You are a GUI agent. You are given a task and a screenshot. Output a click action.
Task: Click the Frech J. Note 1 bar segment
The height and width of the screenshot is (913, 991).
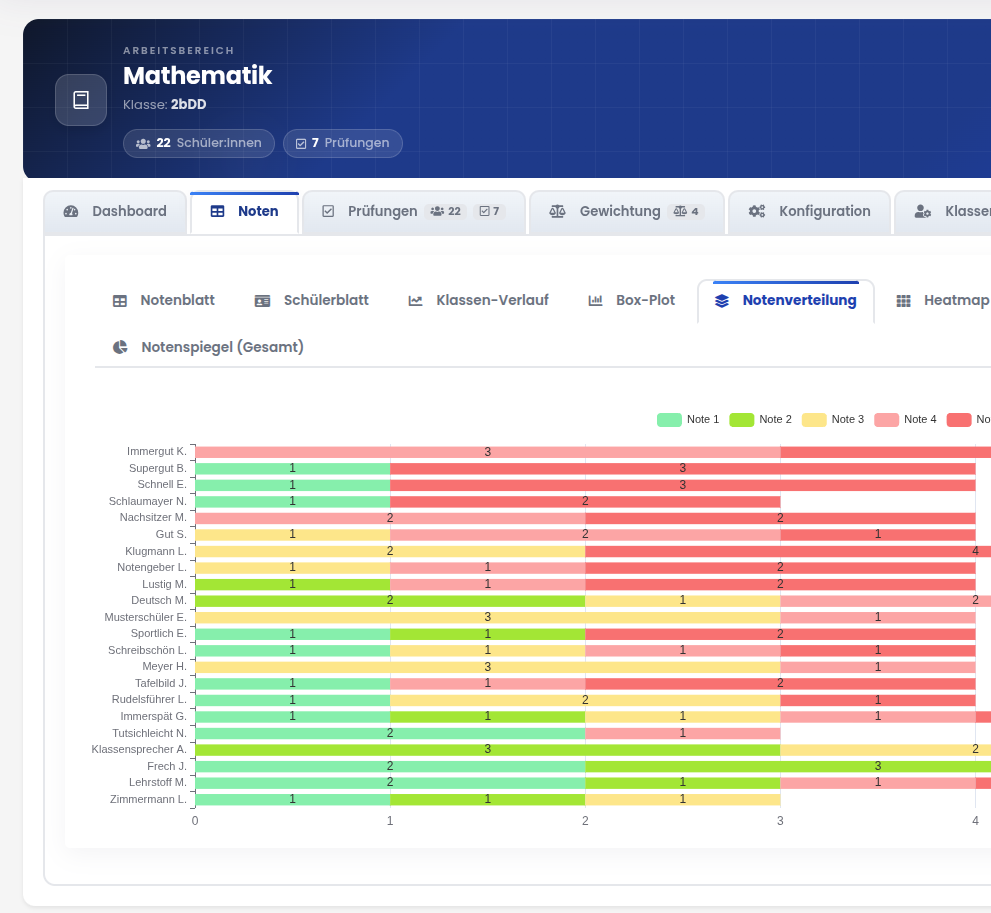tap(390, 766)
